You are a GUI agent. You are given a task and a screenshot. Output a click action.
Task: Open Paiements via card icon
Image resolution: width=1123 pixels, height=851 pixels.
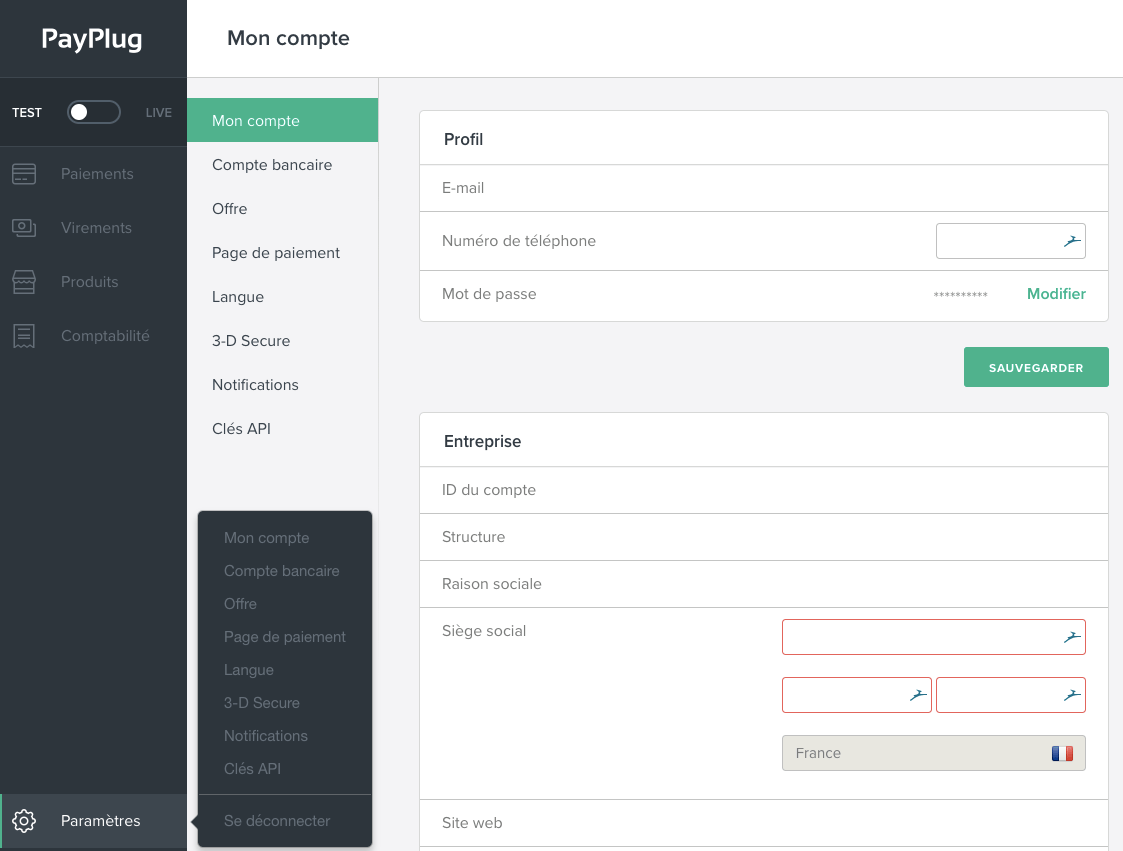coord(24,174)
